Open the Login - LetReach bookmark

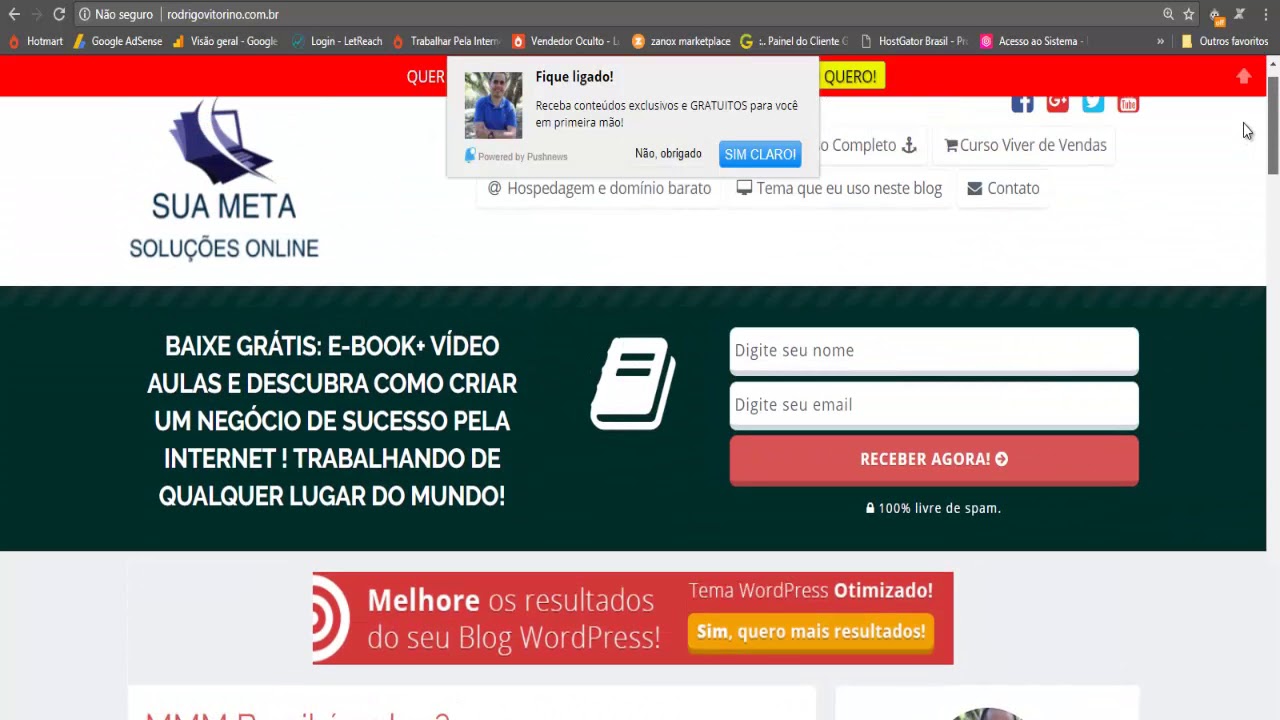click(337, 41)
